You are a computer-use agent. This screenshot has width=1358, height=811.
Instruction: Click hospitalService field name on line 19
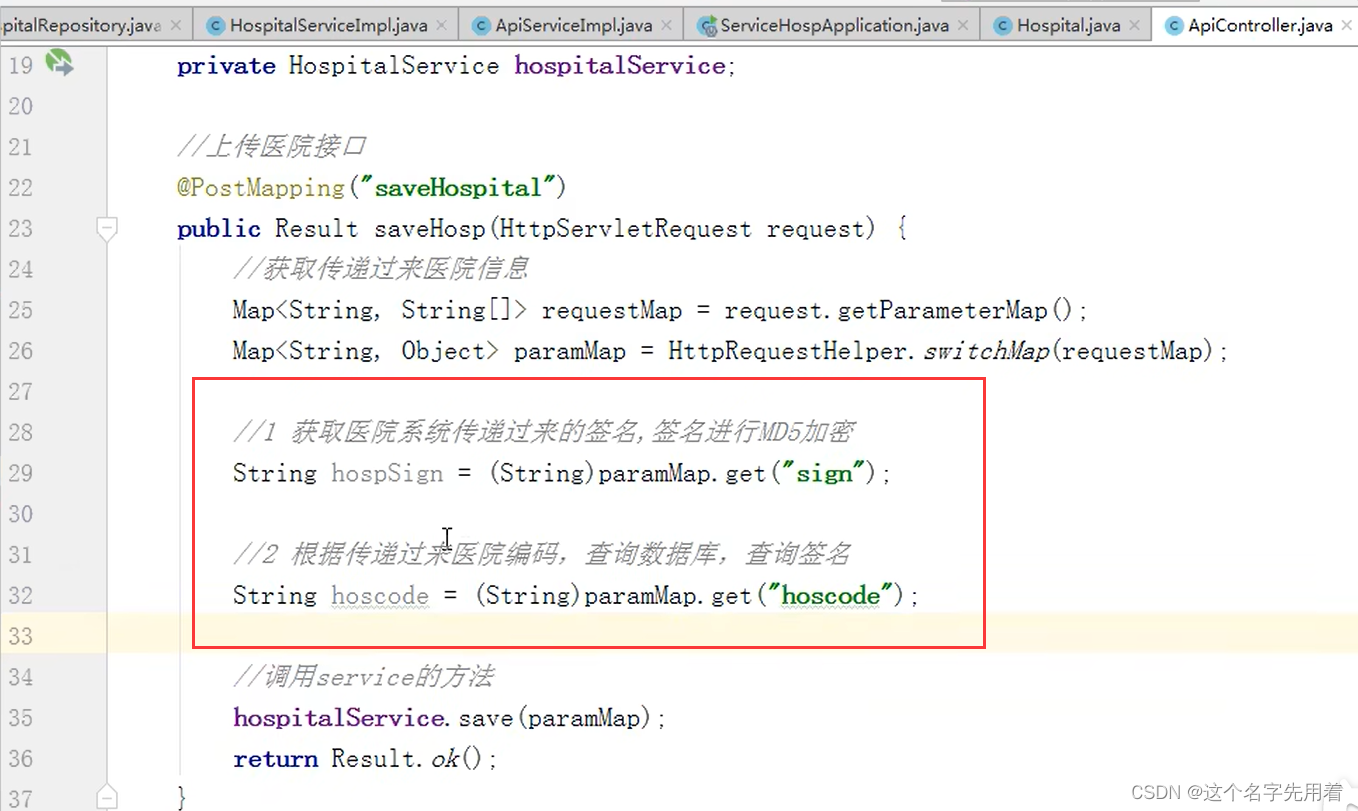tap(619, 66)
